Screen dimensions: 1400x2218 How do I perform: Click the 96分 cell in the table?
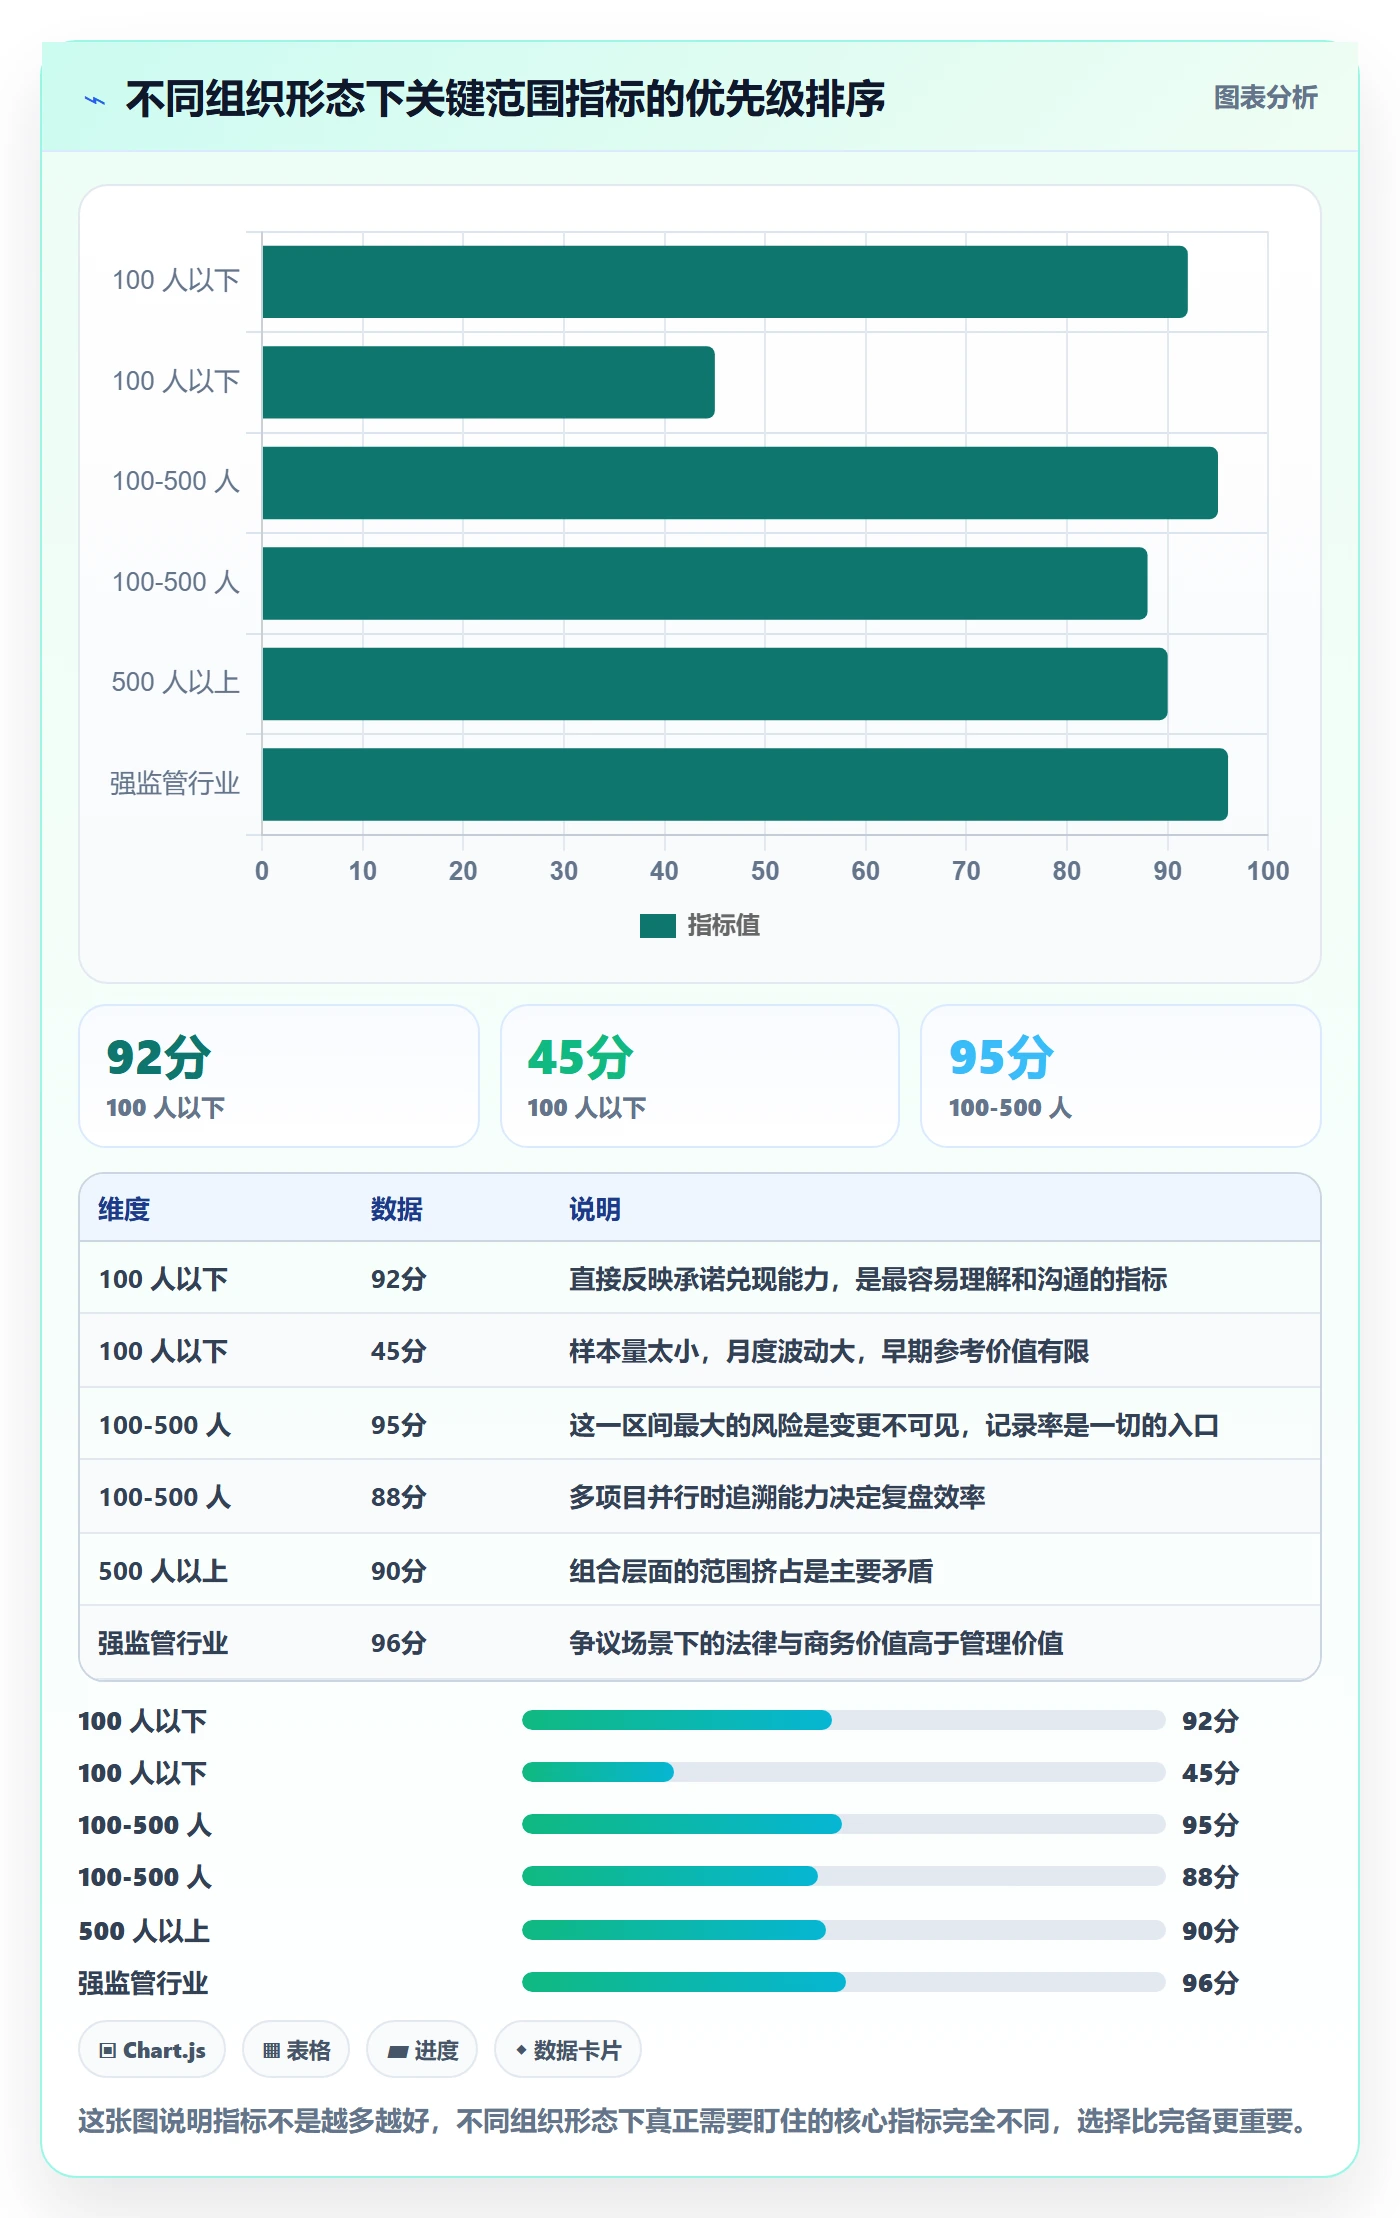(399, 1643)
